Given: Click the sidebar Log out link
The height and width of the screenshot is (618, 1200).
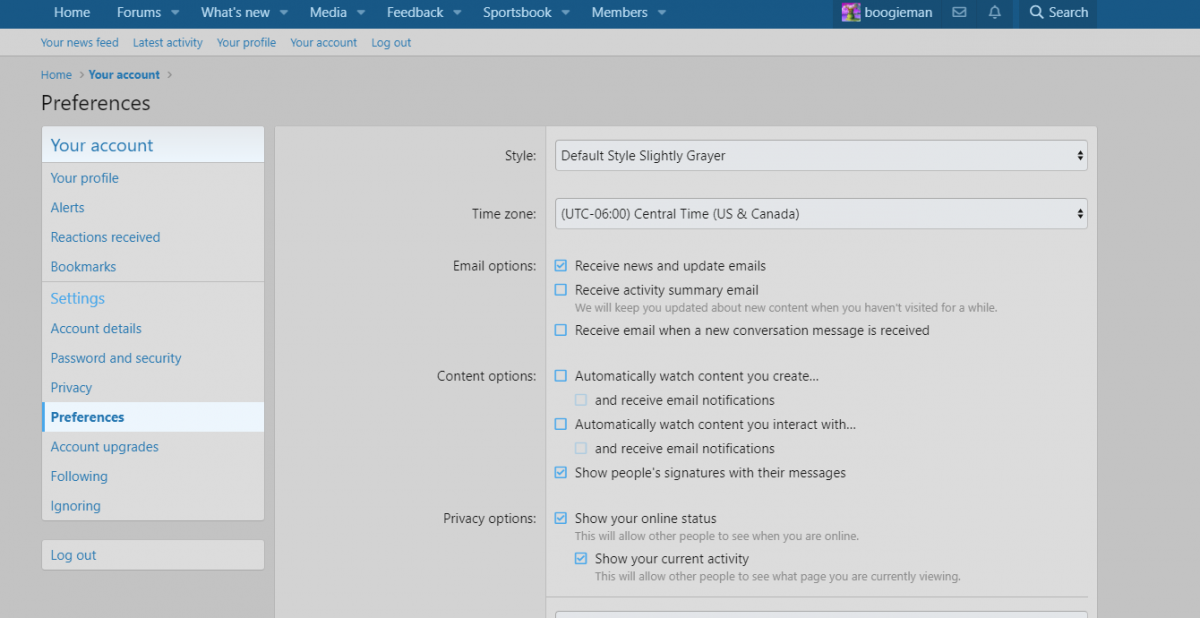Looking at the screenshot, I should [x=74, y=555].
